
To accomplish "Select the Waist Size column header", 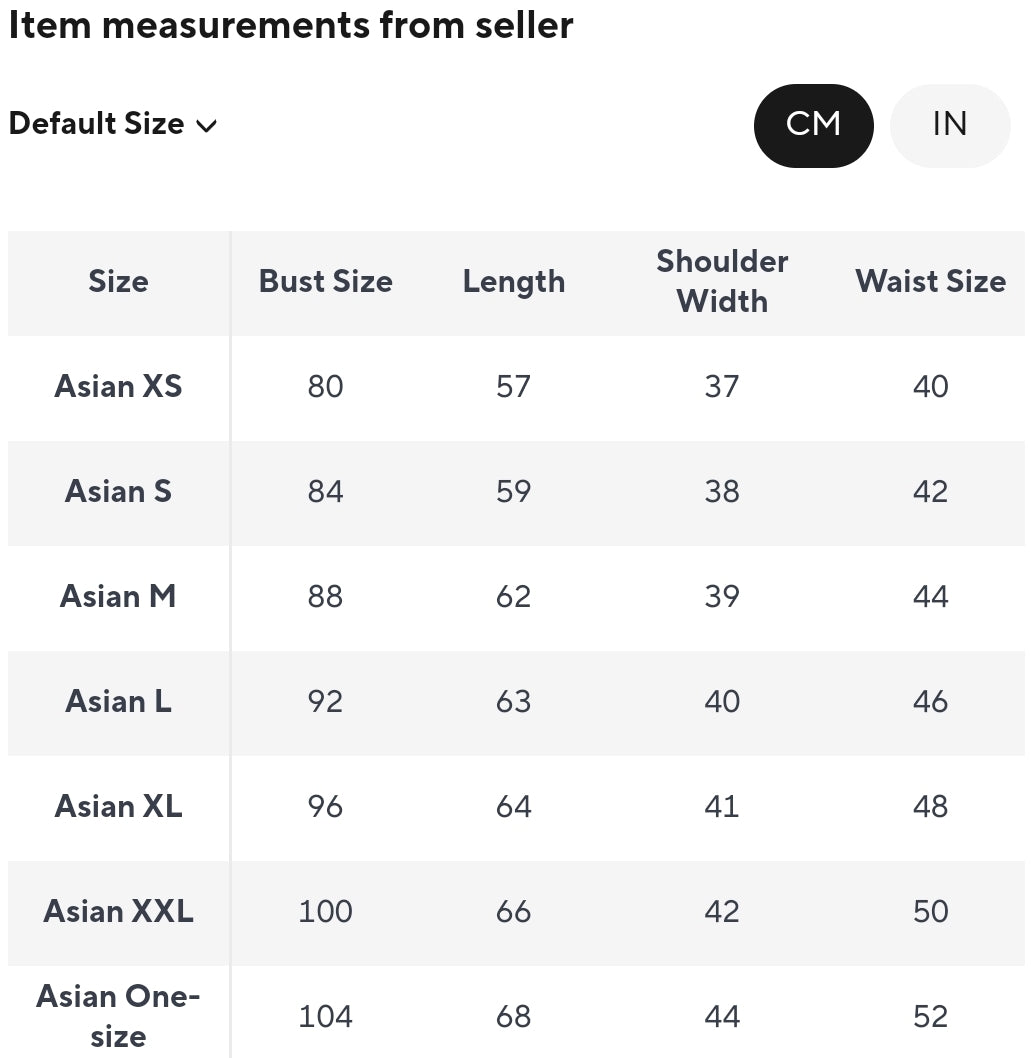I will 930,282.
